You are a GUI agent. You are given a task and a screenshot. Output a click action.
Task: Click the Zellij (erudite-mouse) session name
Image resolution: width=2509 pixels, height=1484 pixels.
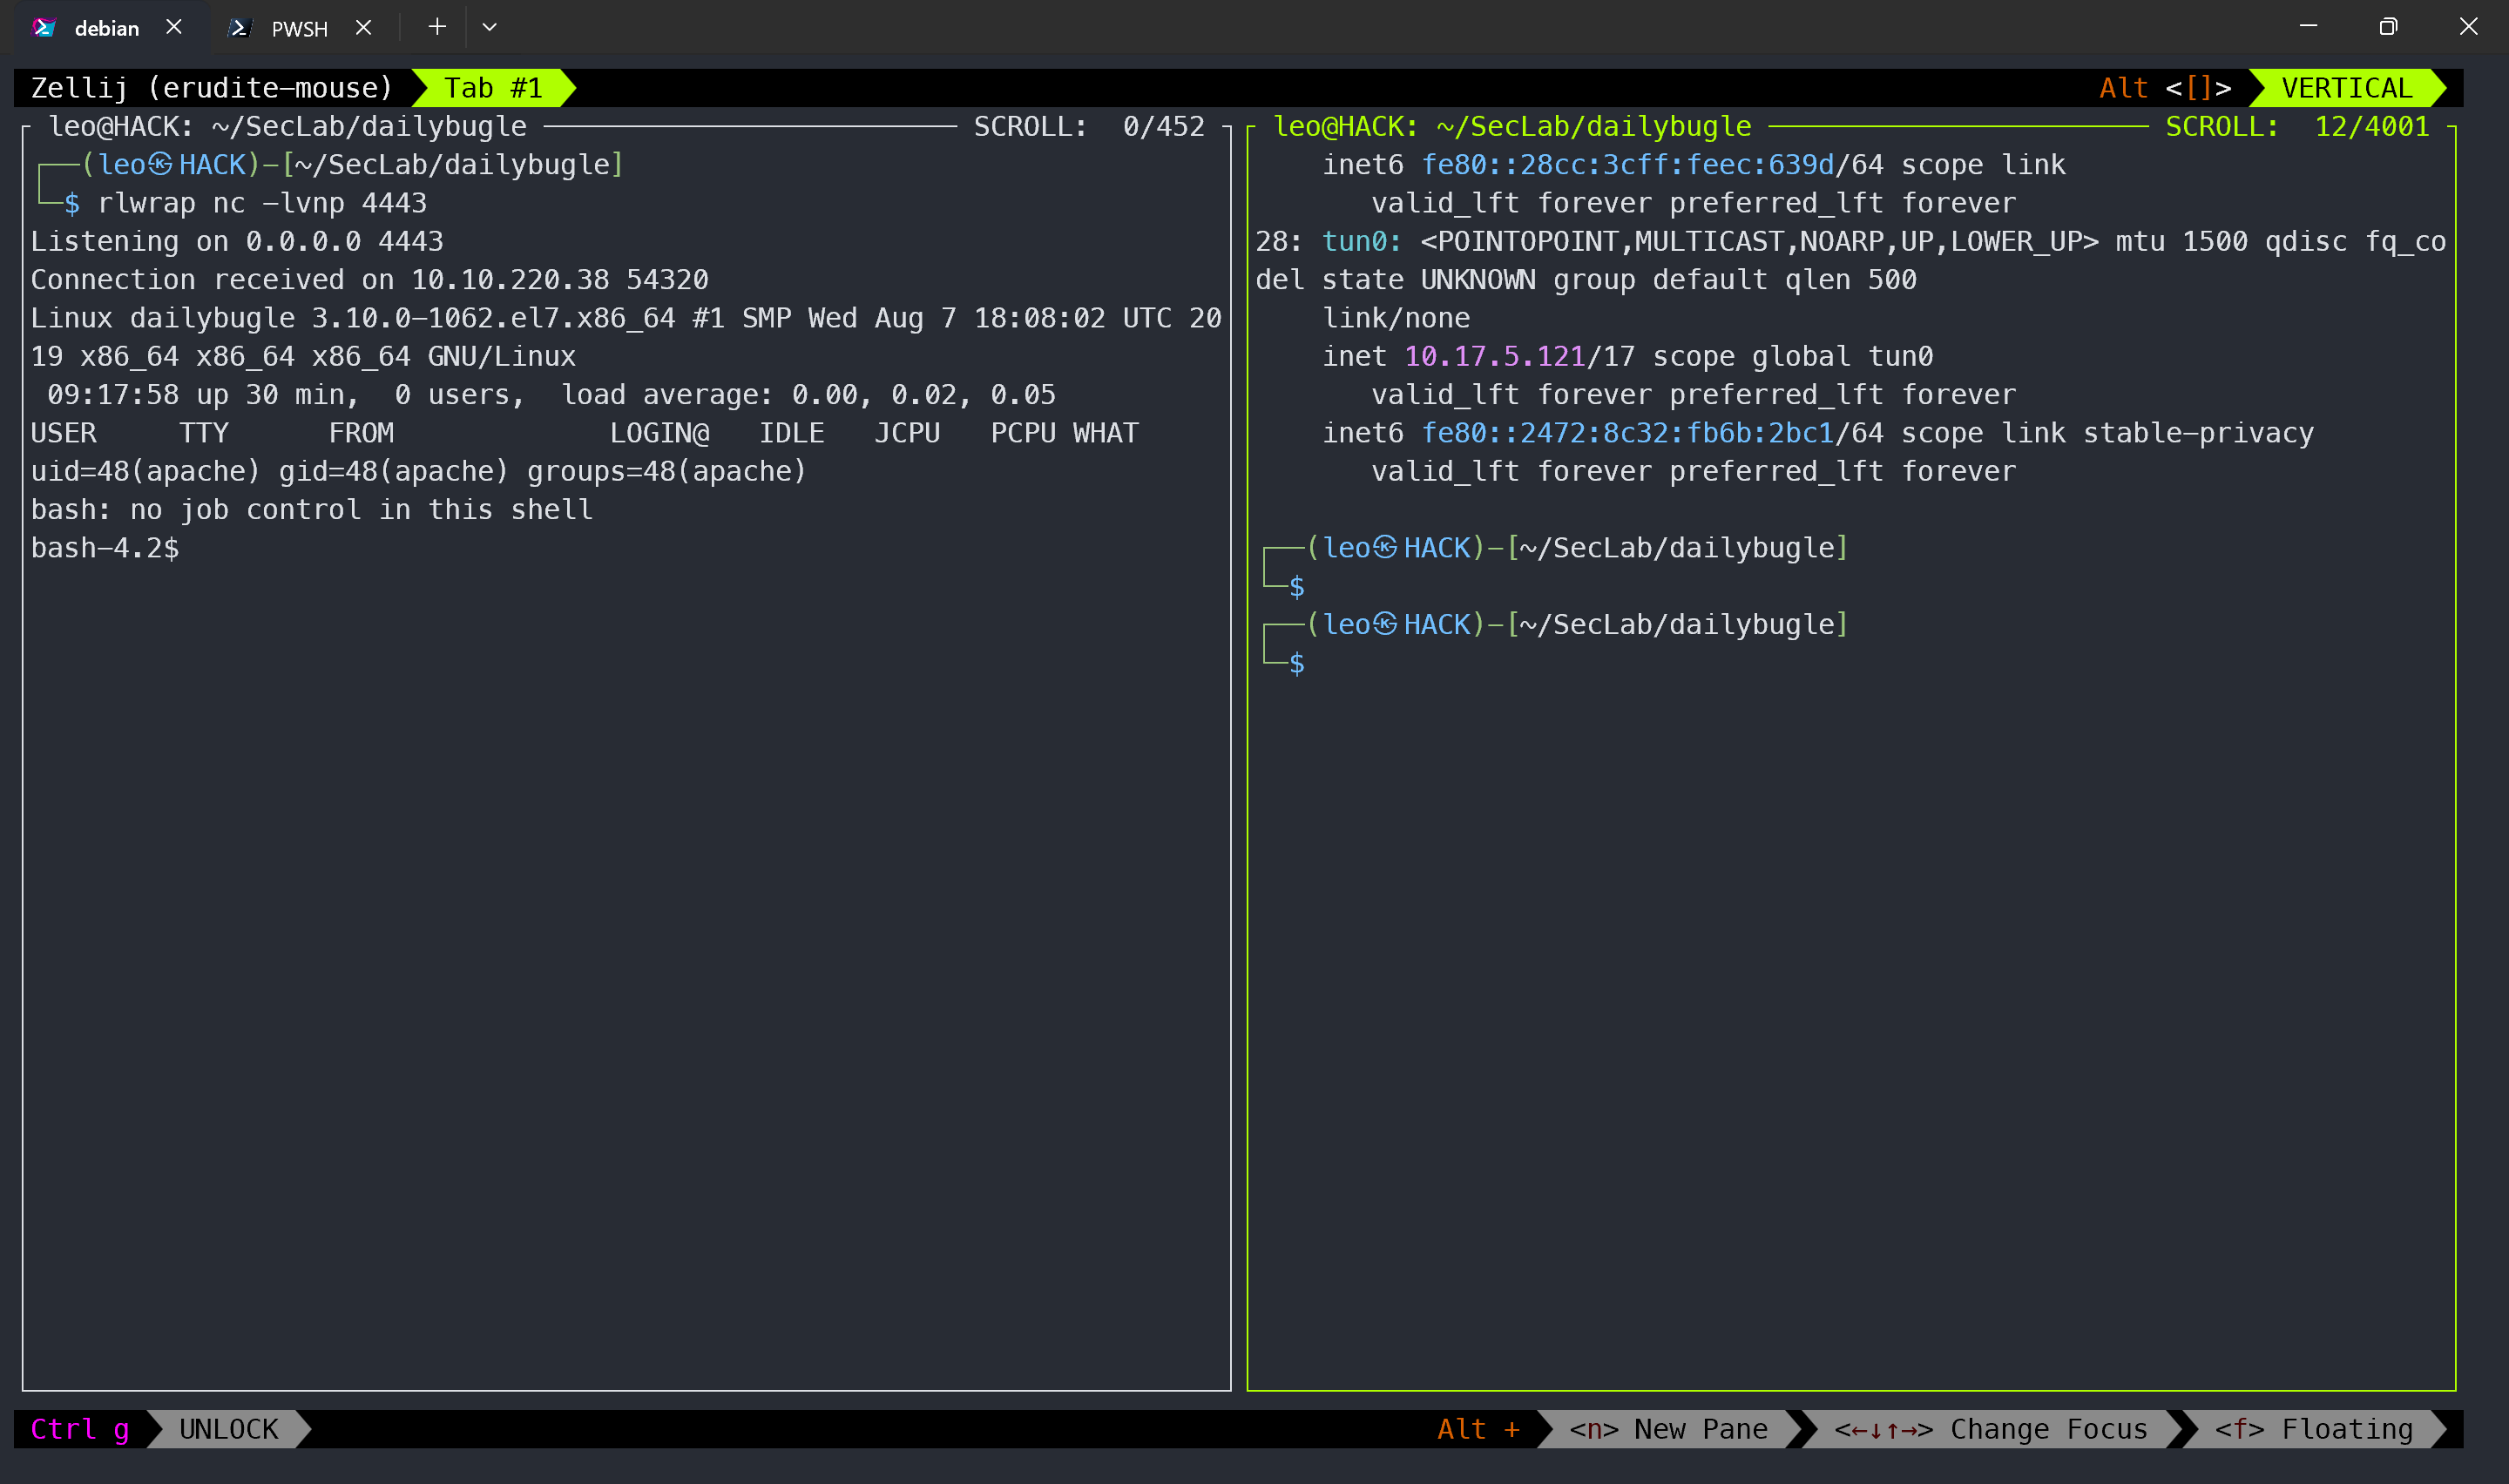pos(212,88)
